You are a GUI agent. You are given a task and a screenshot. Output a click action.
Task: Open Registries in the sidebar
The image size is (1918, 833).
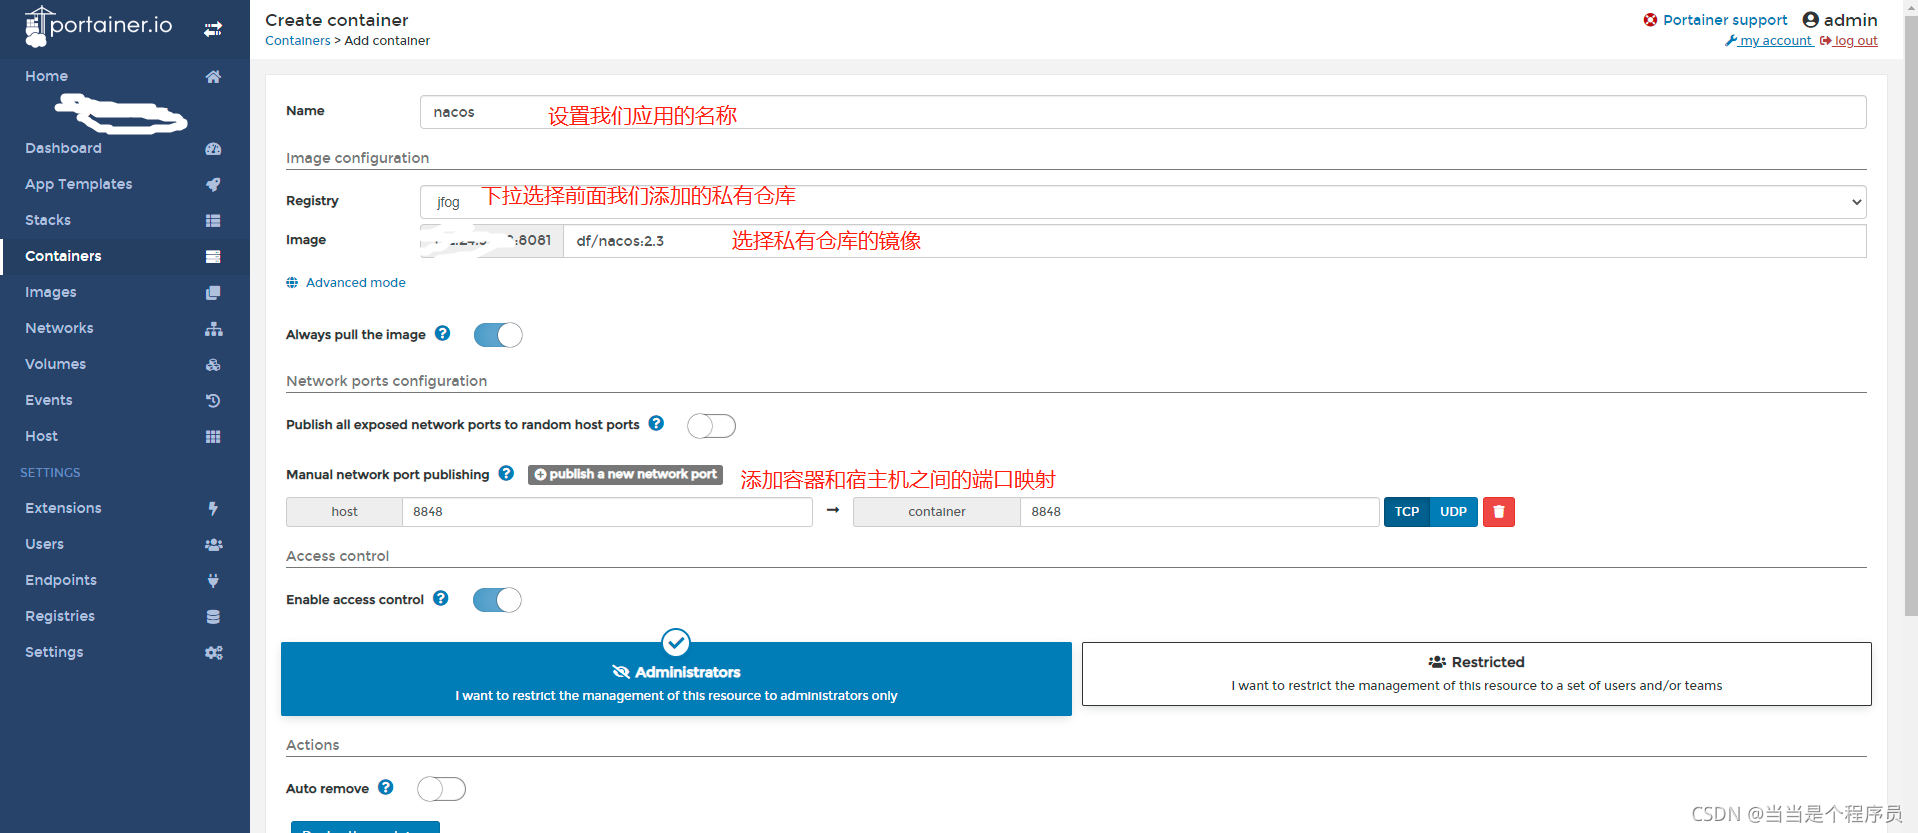click(x=60, y=616)
